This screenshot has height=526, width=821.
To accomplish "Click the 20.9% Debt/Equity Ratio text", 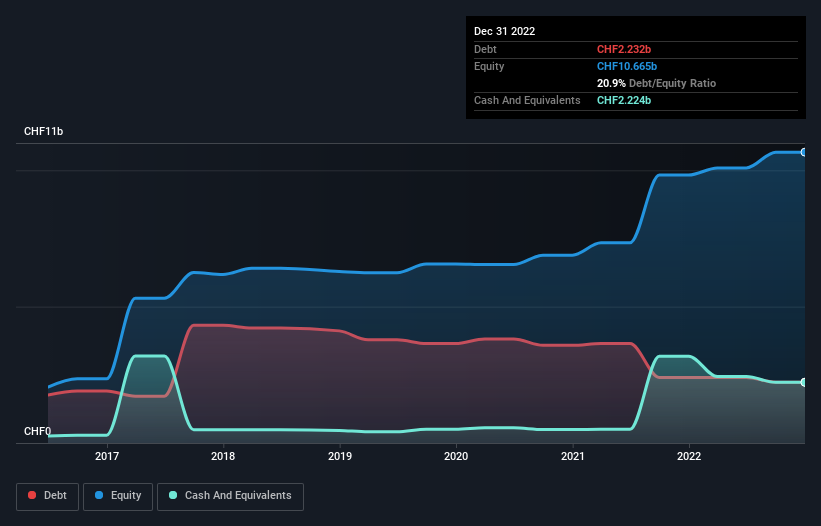I will pos(657,83).
